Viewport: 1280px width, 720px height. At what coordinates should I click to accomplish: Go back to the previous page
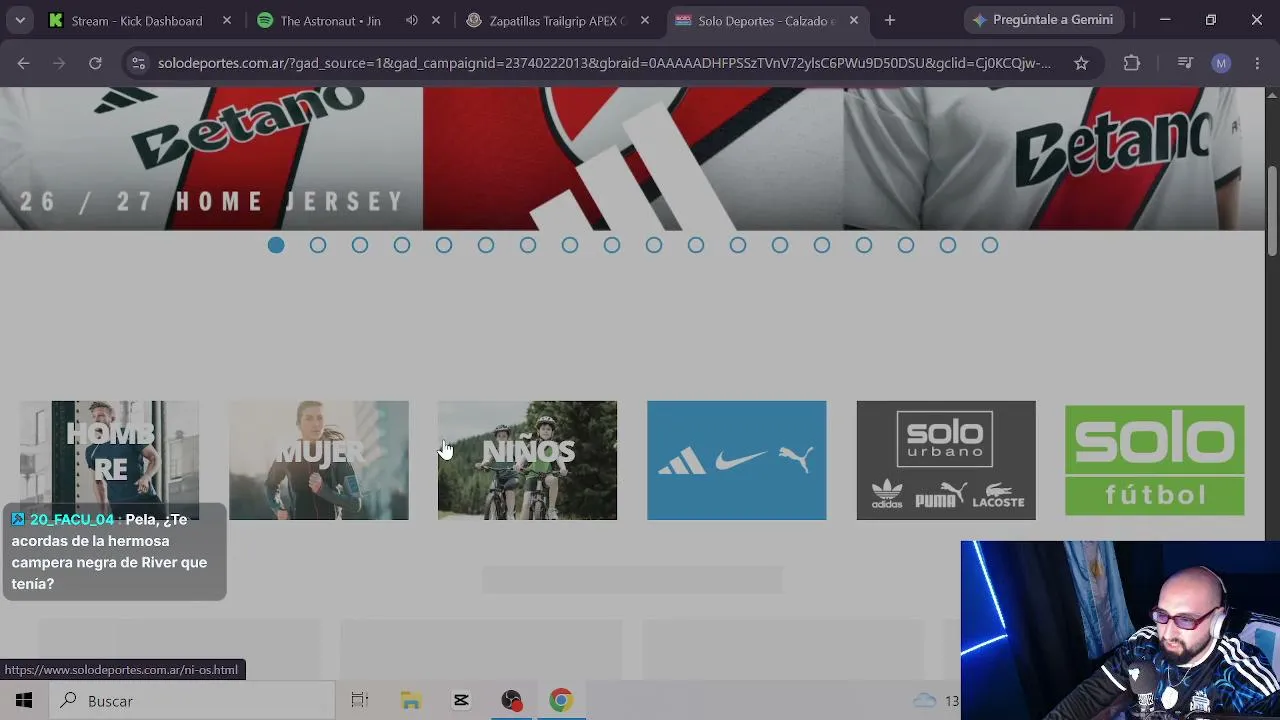[x=23, y=63]
